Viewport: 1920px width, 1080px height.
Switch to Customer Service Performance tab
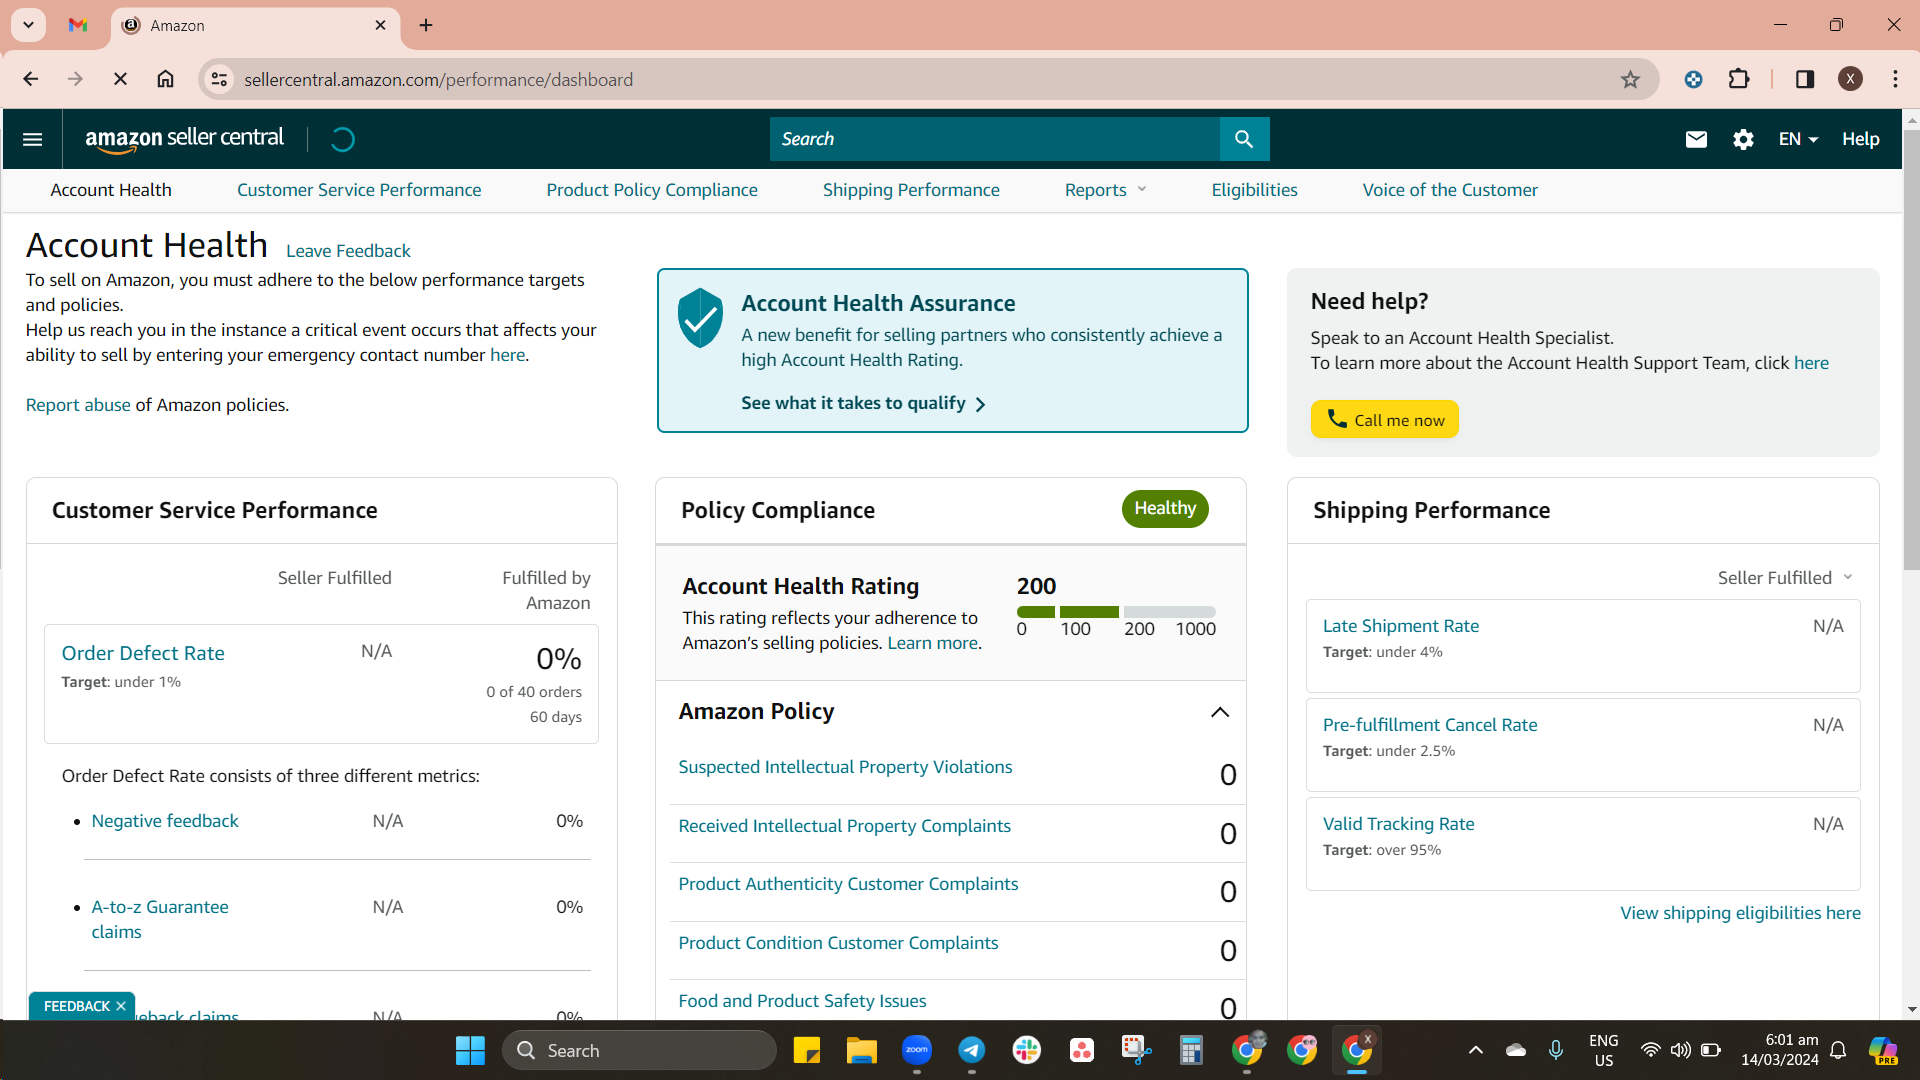[x=359, y=190]
